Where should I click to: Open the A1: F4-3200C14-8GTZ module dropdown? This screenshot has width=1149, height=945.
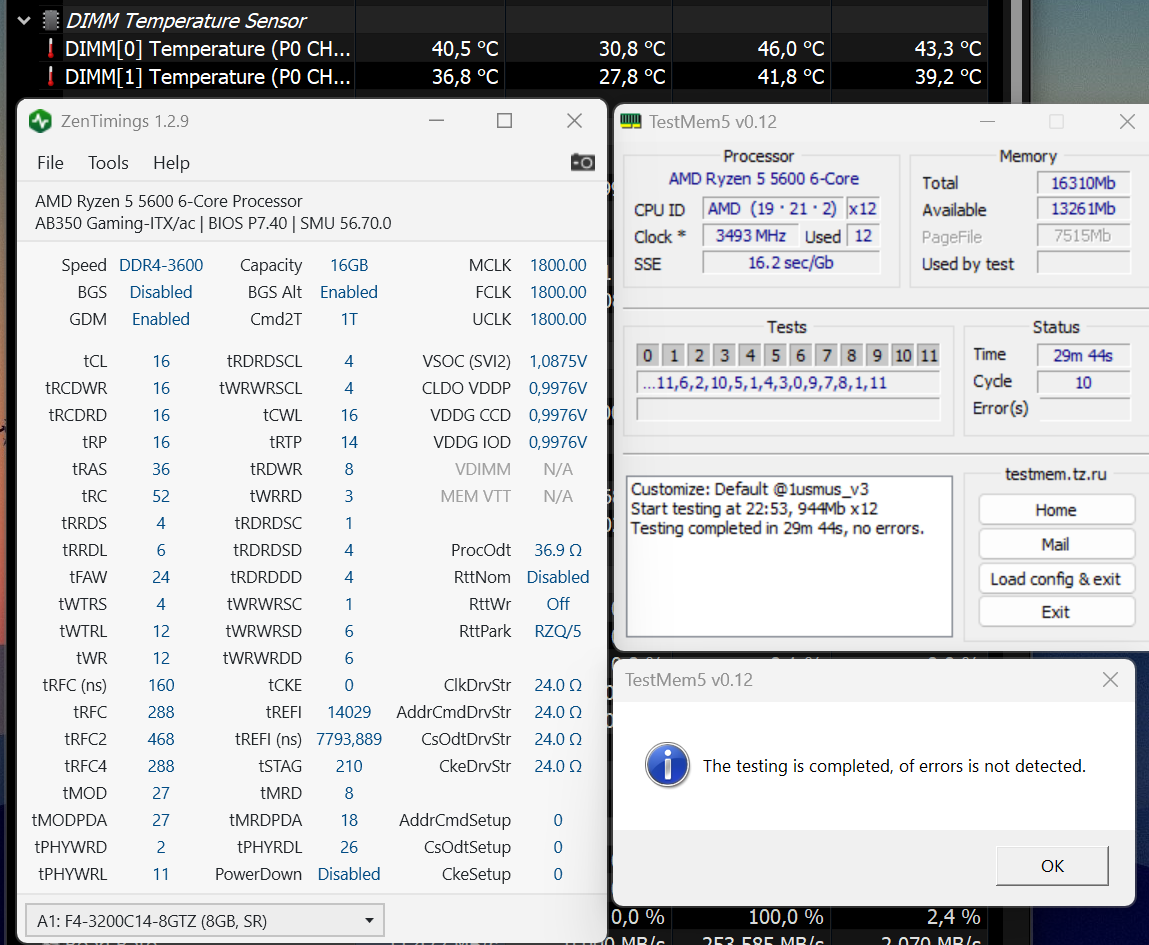(x=205, y=921)
